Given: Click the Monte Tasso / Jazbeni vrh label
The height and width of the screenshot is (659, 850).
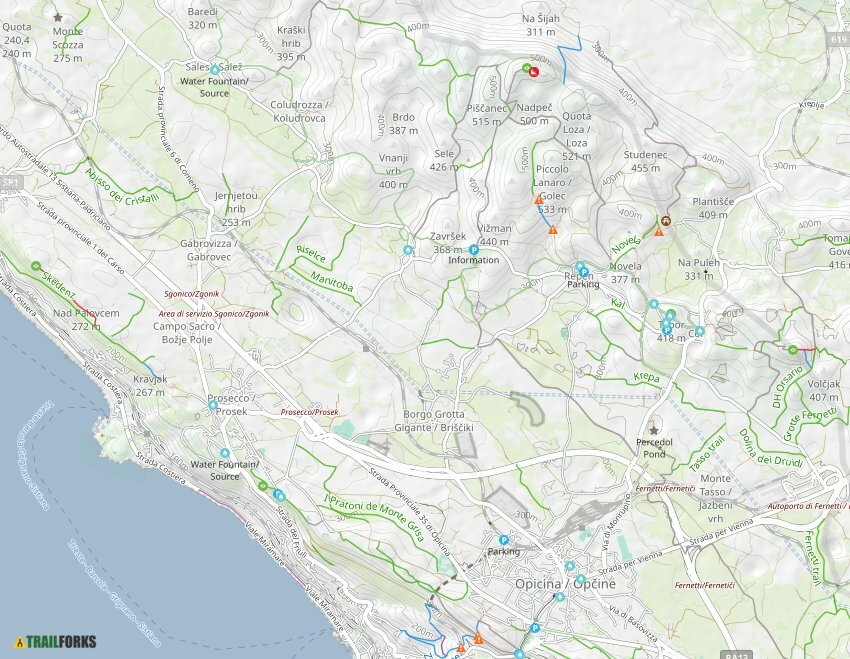Looking at the screenshot, I should (x=716, y=499).
